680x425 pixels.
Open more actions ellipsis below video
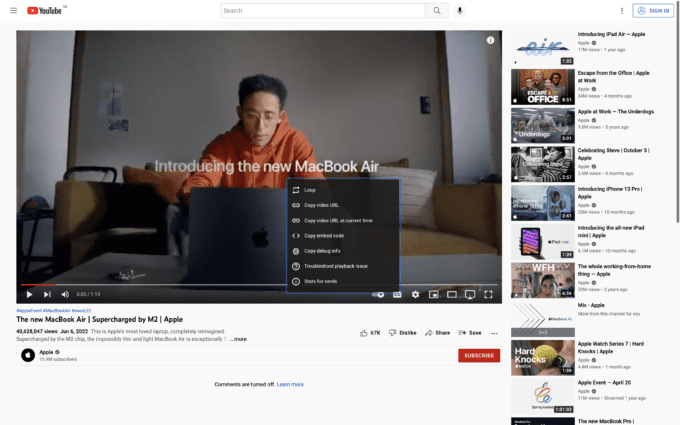coord(494,333)
